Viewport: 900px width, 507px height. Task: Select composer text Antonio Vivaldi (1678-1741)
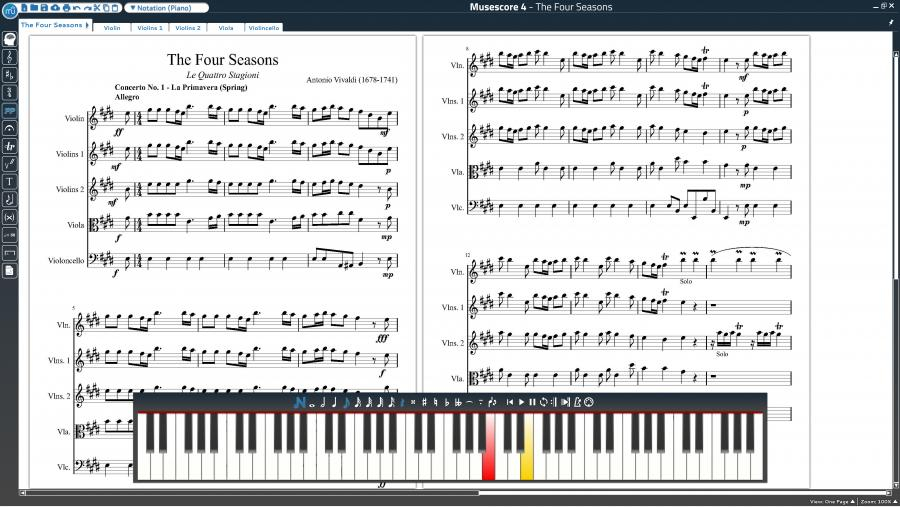tap(352, 80)
